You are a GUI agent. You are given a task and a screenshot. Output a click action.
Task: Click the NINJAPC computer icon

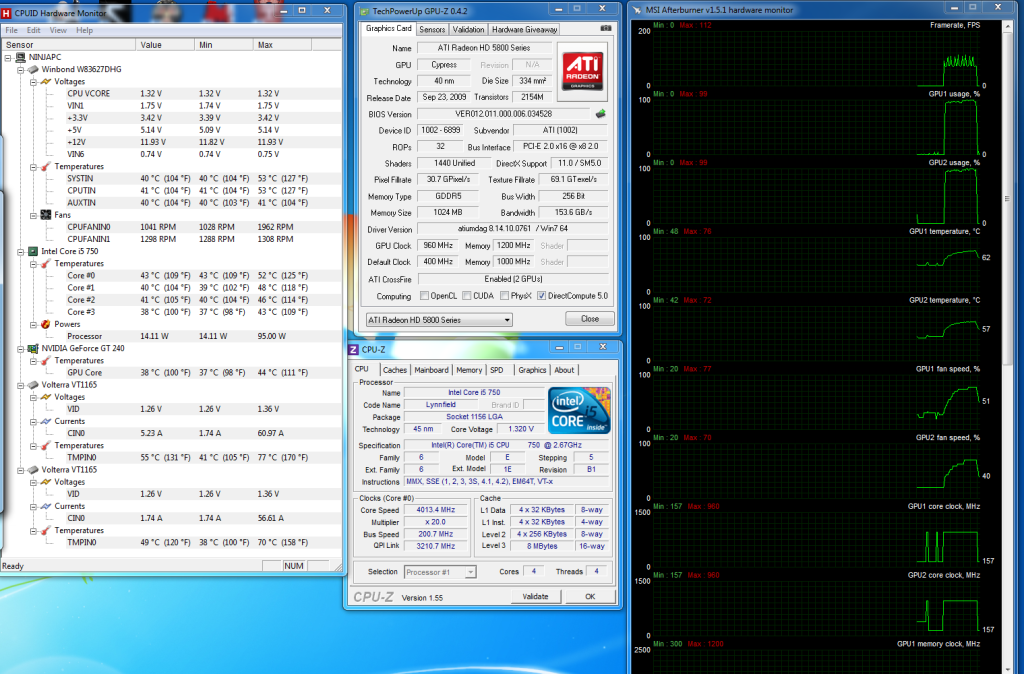click(20, 57)
